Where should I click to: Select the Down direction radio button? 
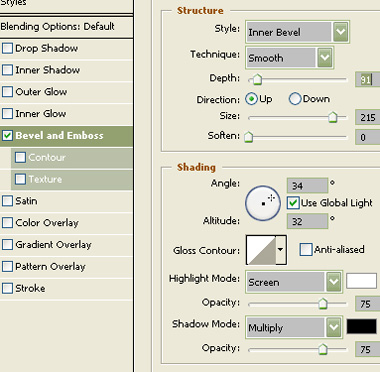(295, 99)
